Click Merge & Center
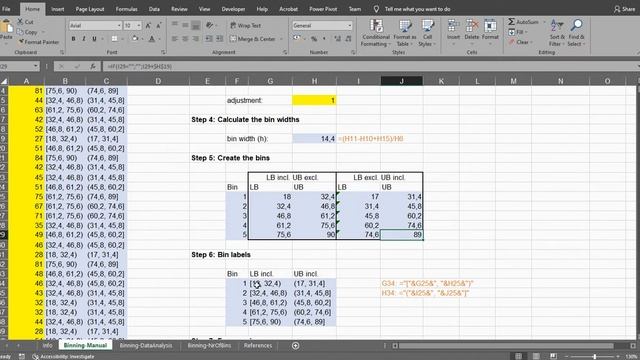The height and width of the screenshot is (360, 640). point(253,39)
